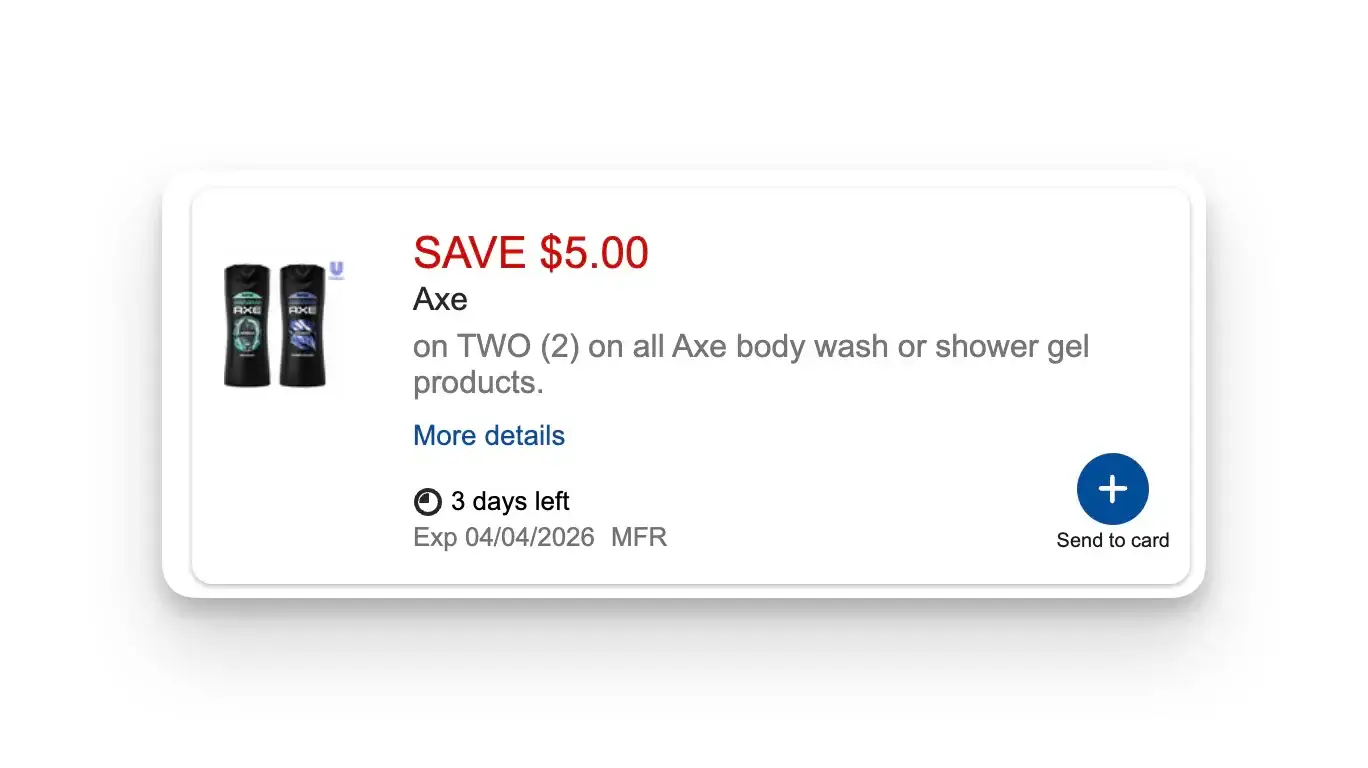
Task: Click the Exp label before the date
Action: 435,538
